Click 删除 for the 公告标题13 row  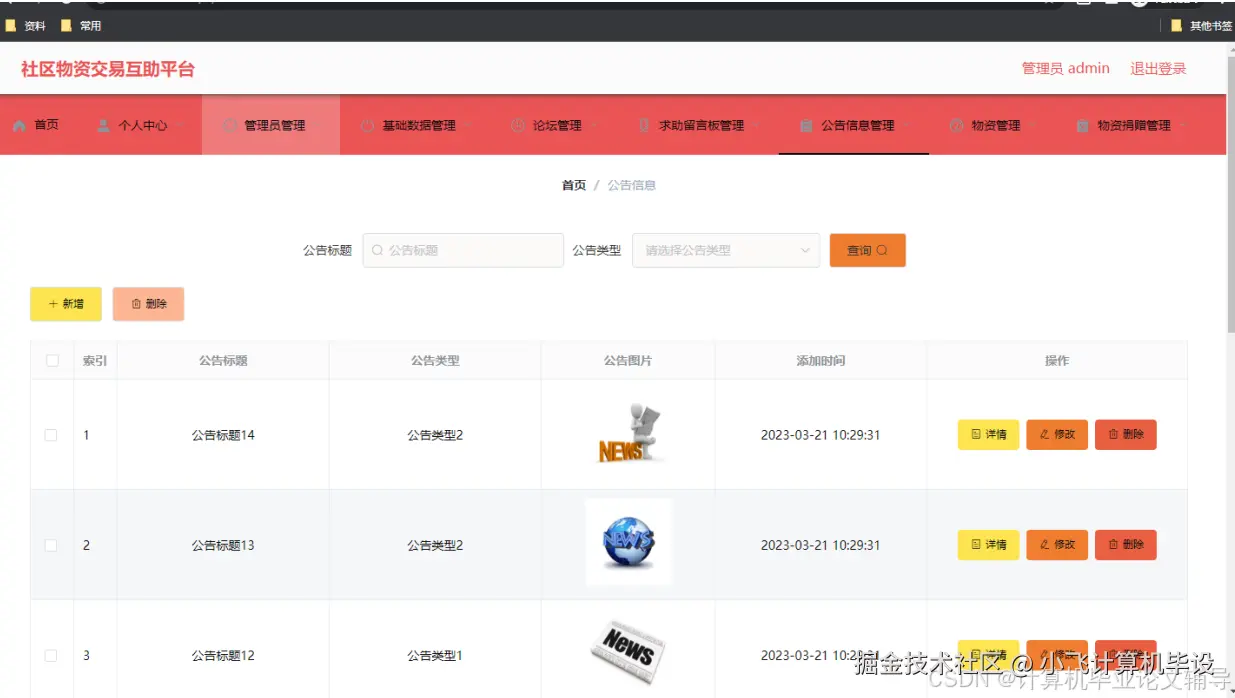pyautogui.click(x=1126, y=545)
